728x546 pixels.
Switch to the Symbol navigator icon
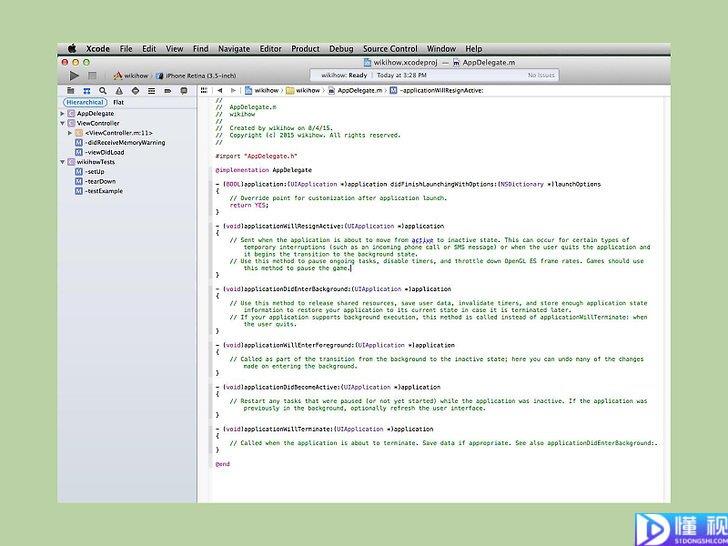pyautogui.click(x=86, y=91)
